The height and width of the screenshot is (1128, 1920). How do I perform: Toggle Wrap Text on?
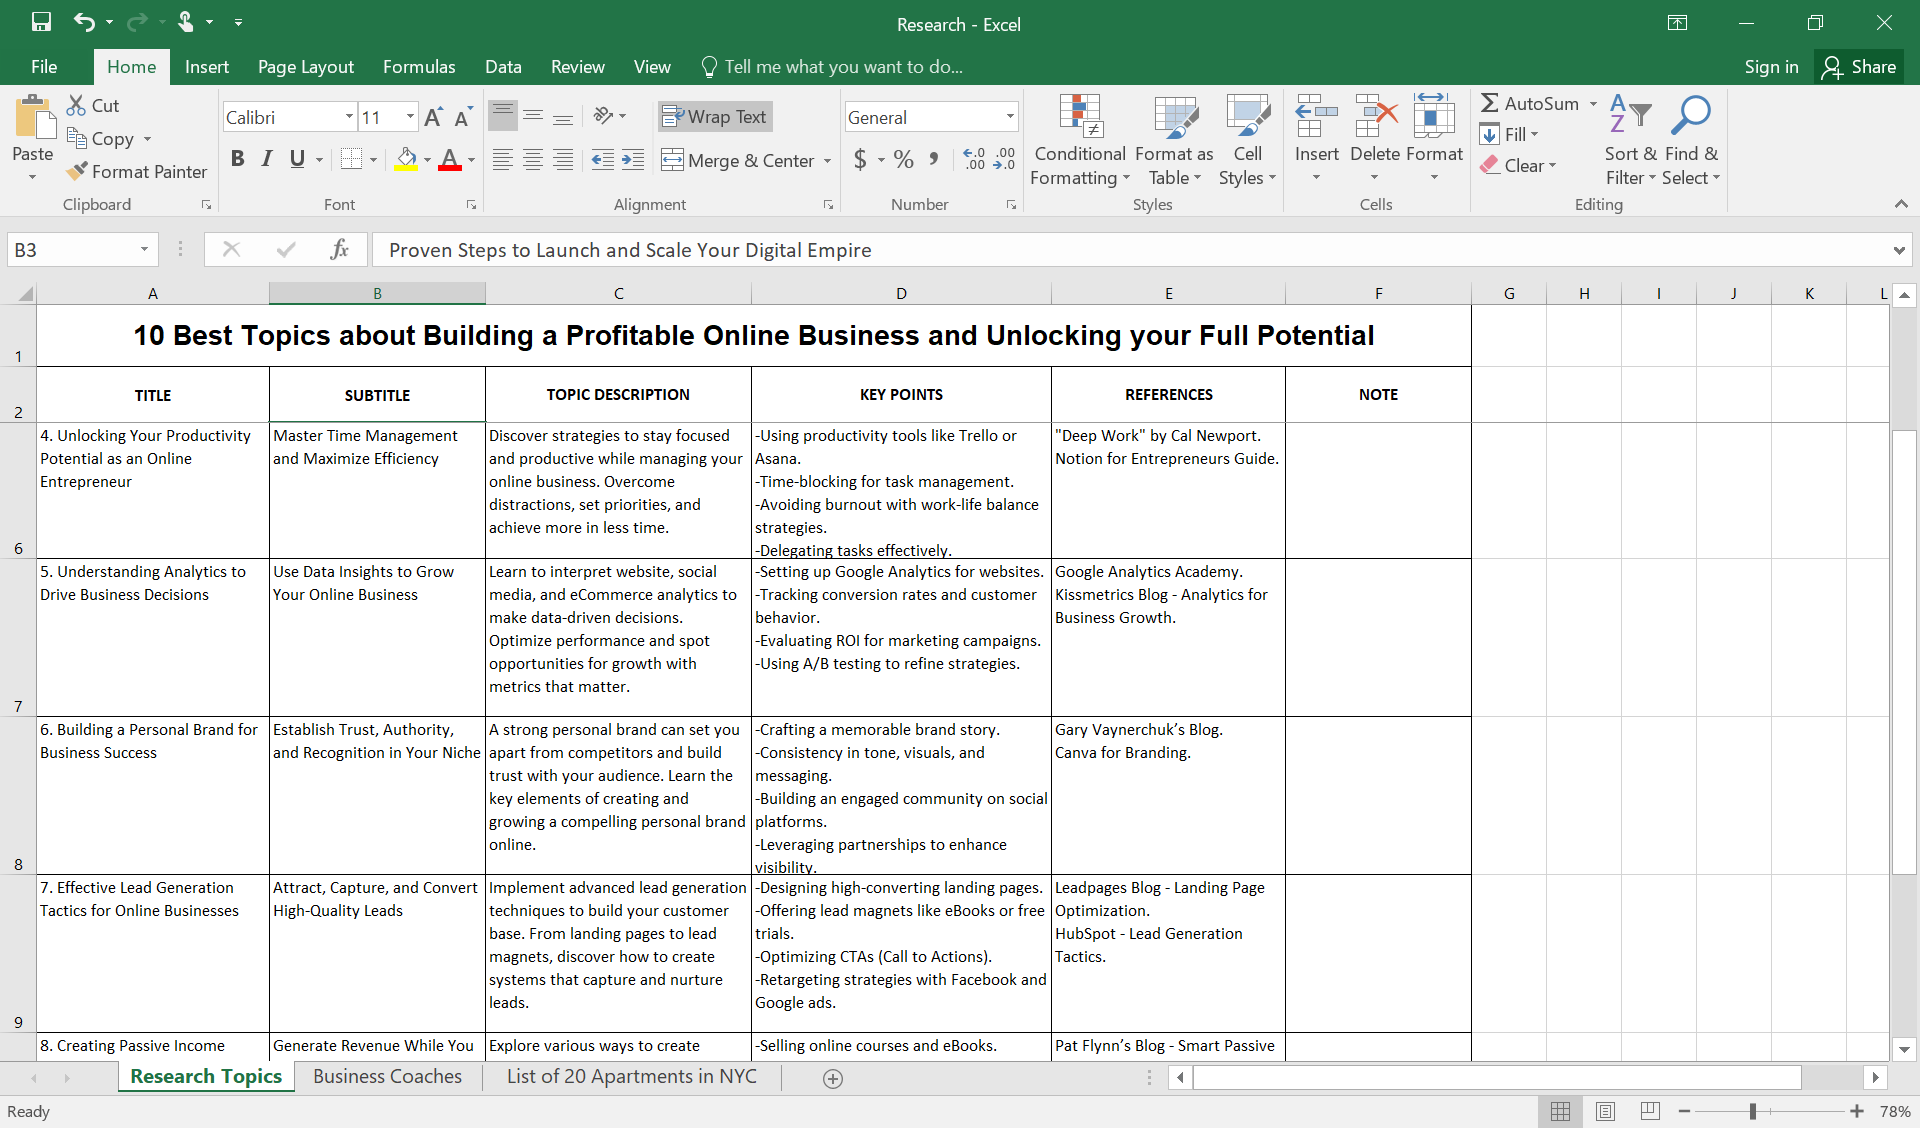pyautogui.click(x=715, y=117)
